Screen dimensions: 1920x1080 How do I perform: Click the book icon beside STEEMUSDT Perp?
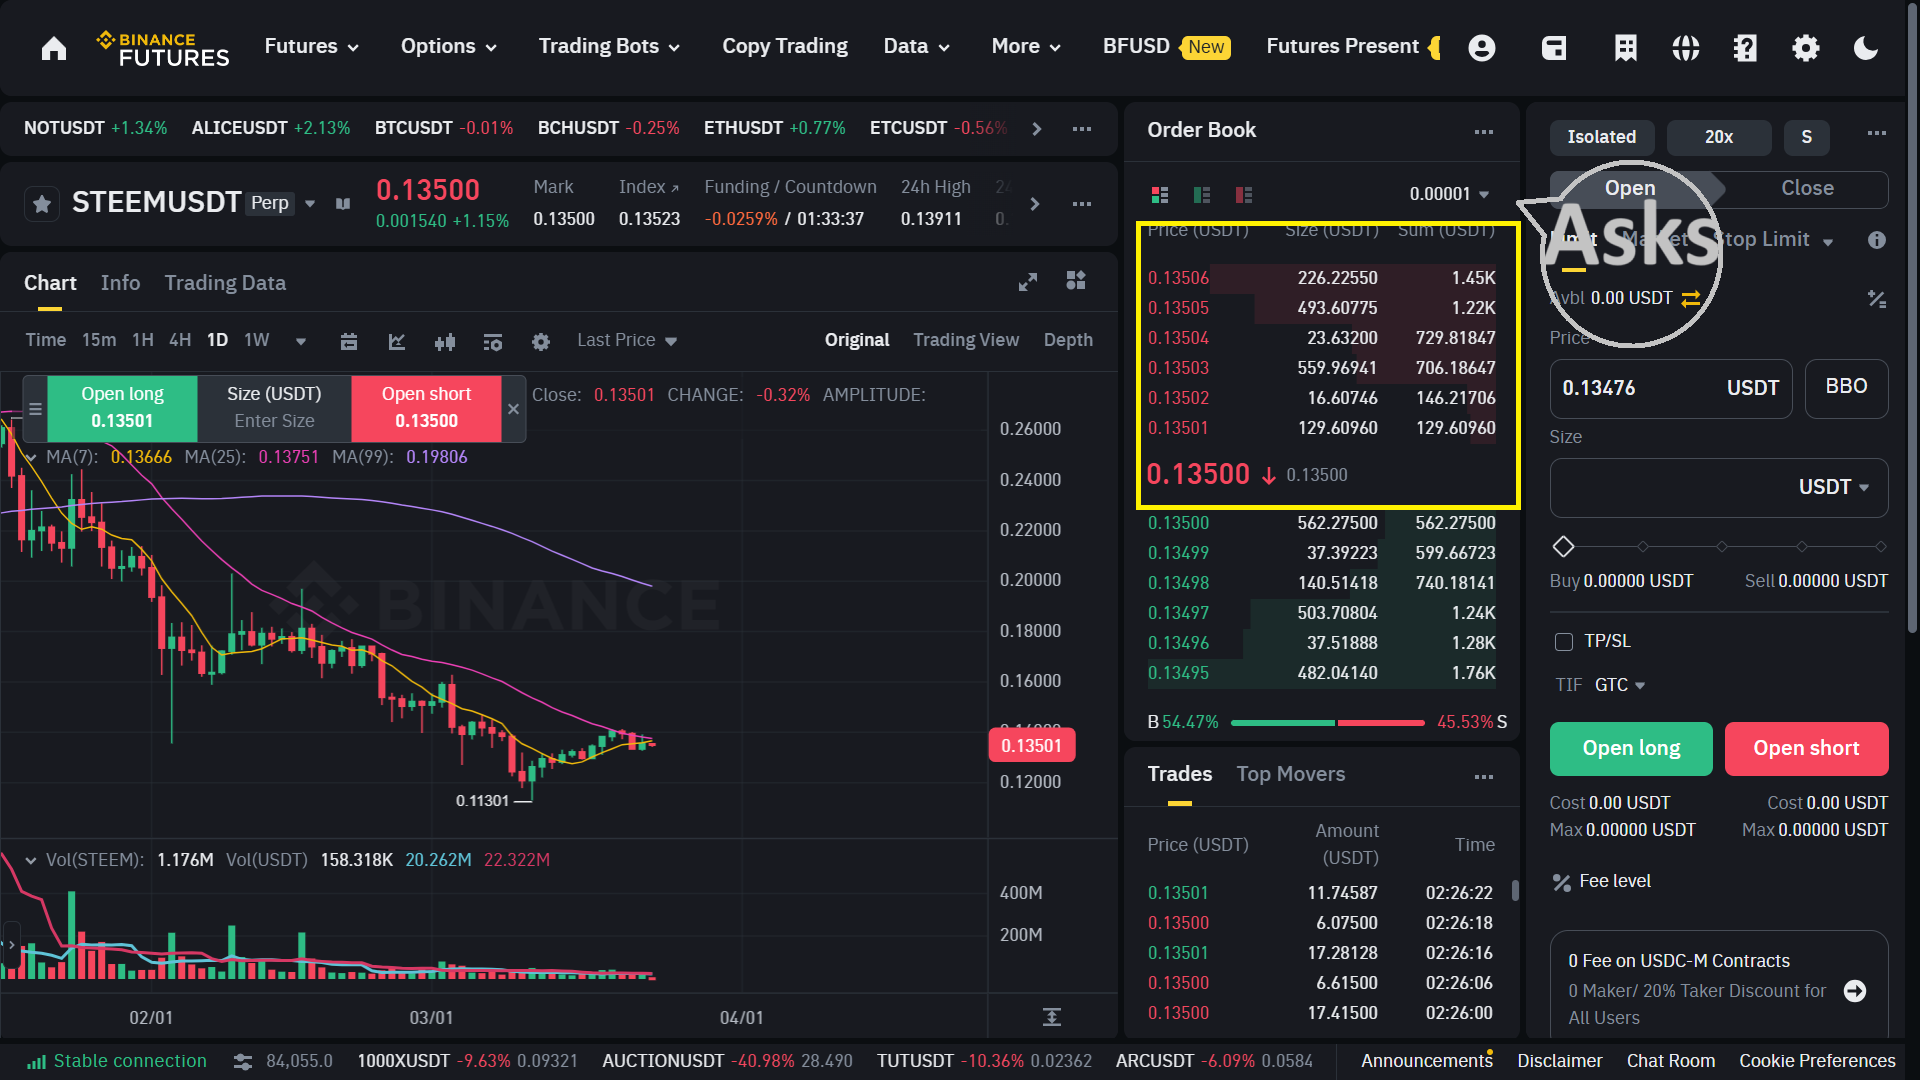click(x=343, y=203)
